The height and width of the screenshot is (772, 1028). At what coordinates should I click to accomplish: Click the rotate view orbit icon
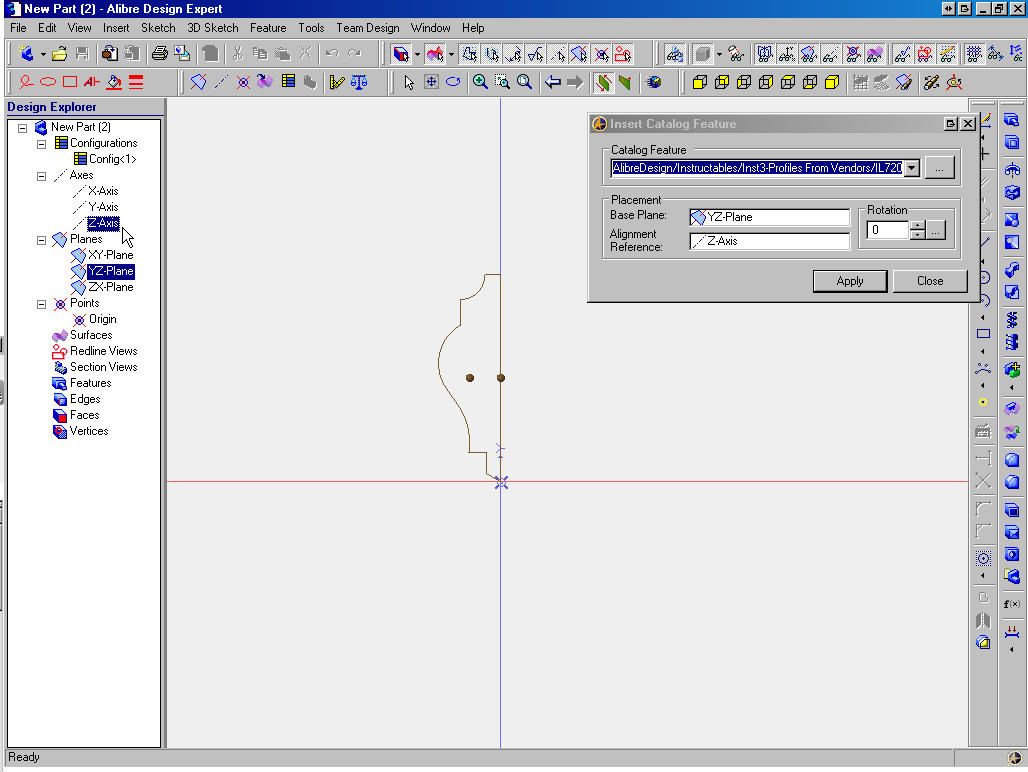453,82
